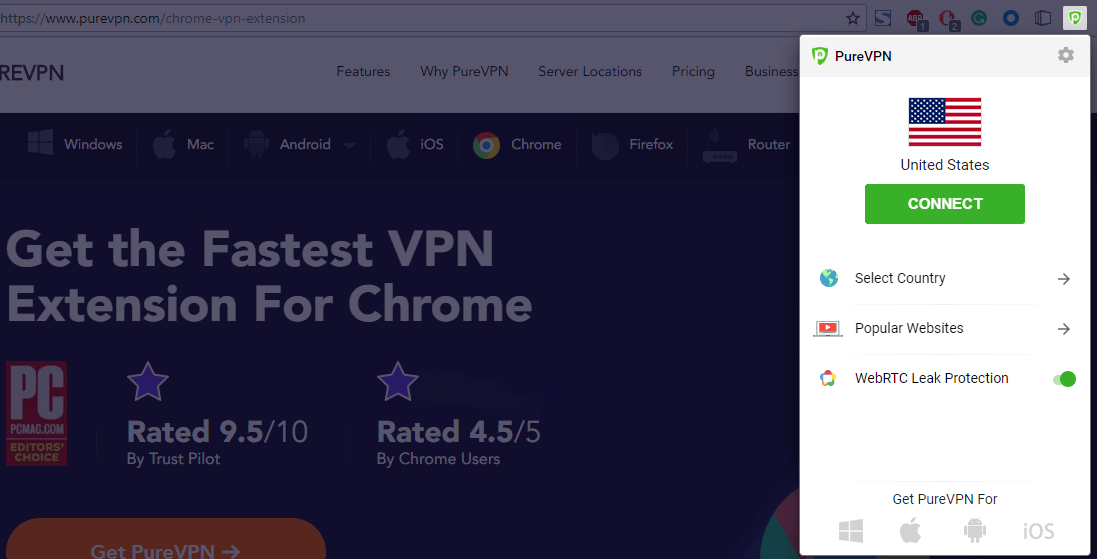The image size is (1097, 559).
Task: Click the PureVPN extension icon in the browser toolbar
Action: tap(1075, 18)
